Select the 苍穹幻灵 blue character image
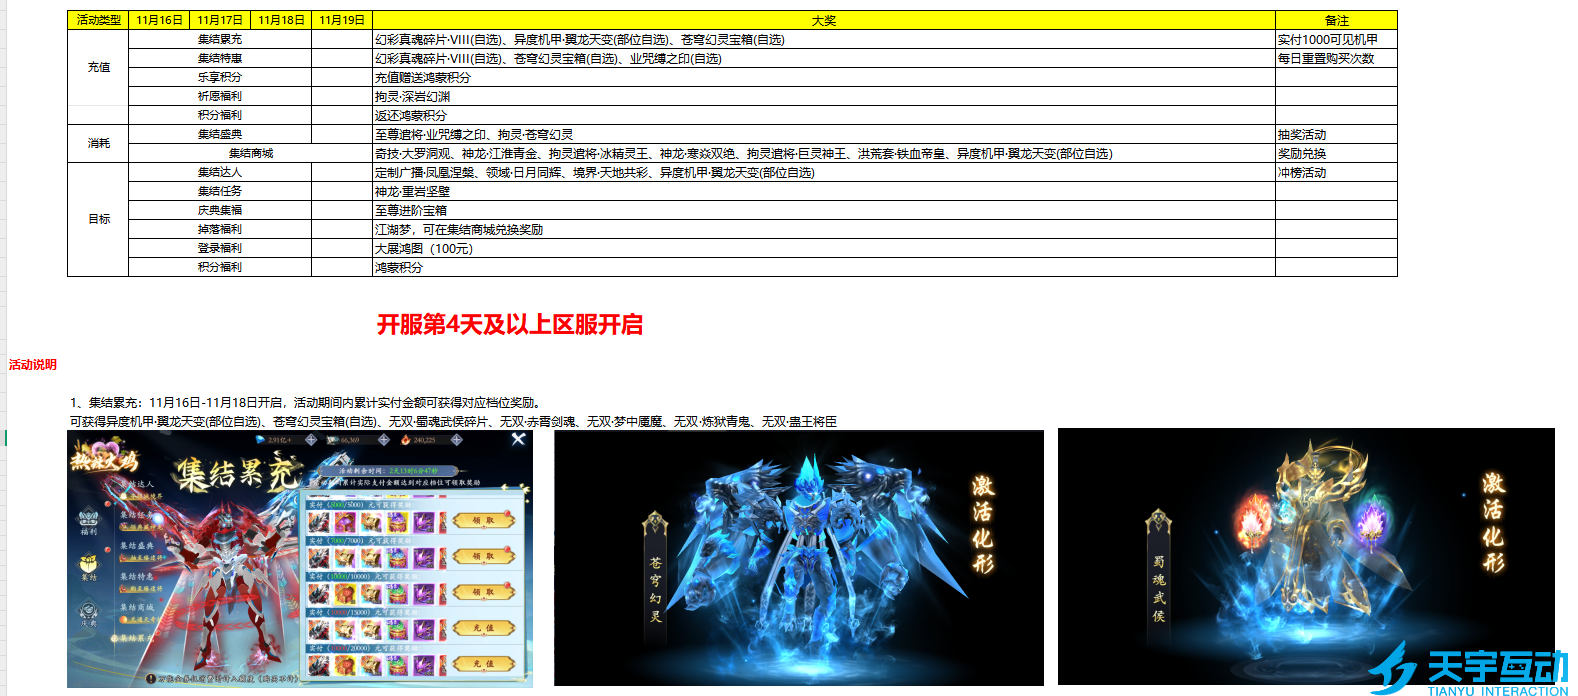The width and height of the screenshot is (1578, 696). (x=798, y=558)
